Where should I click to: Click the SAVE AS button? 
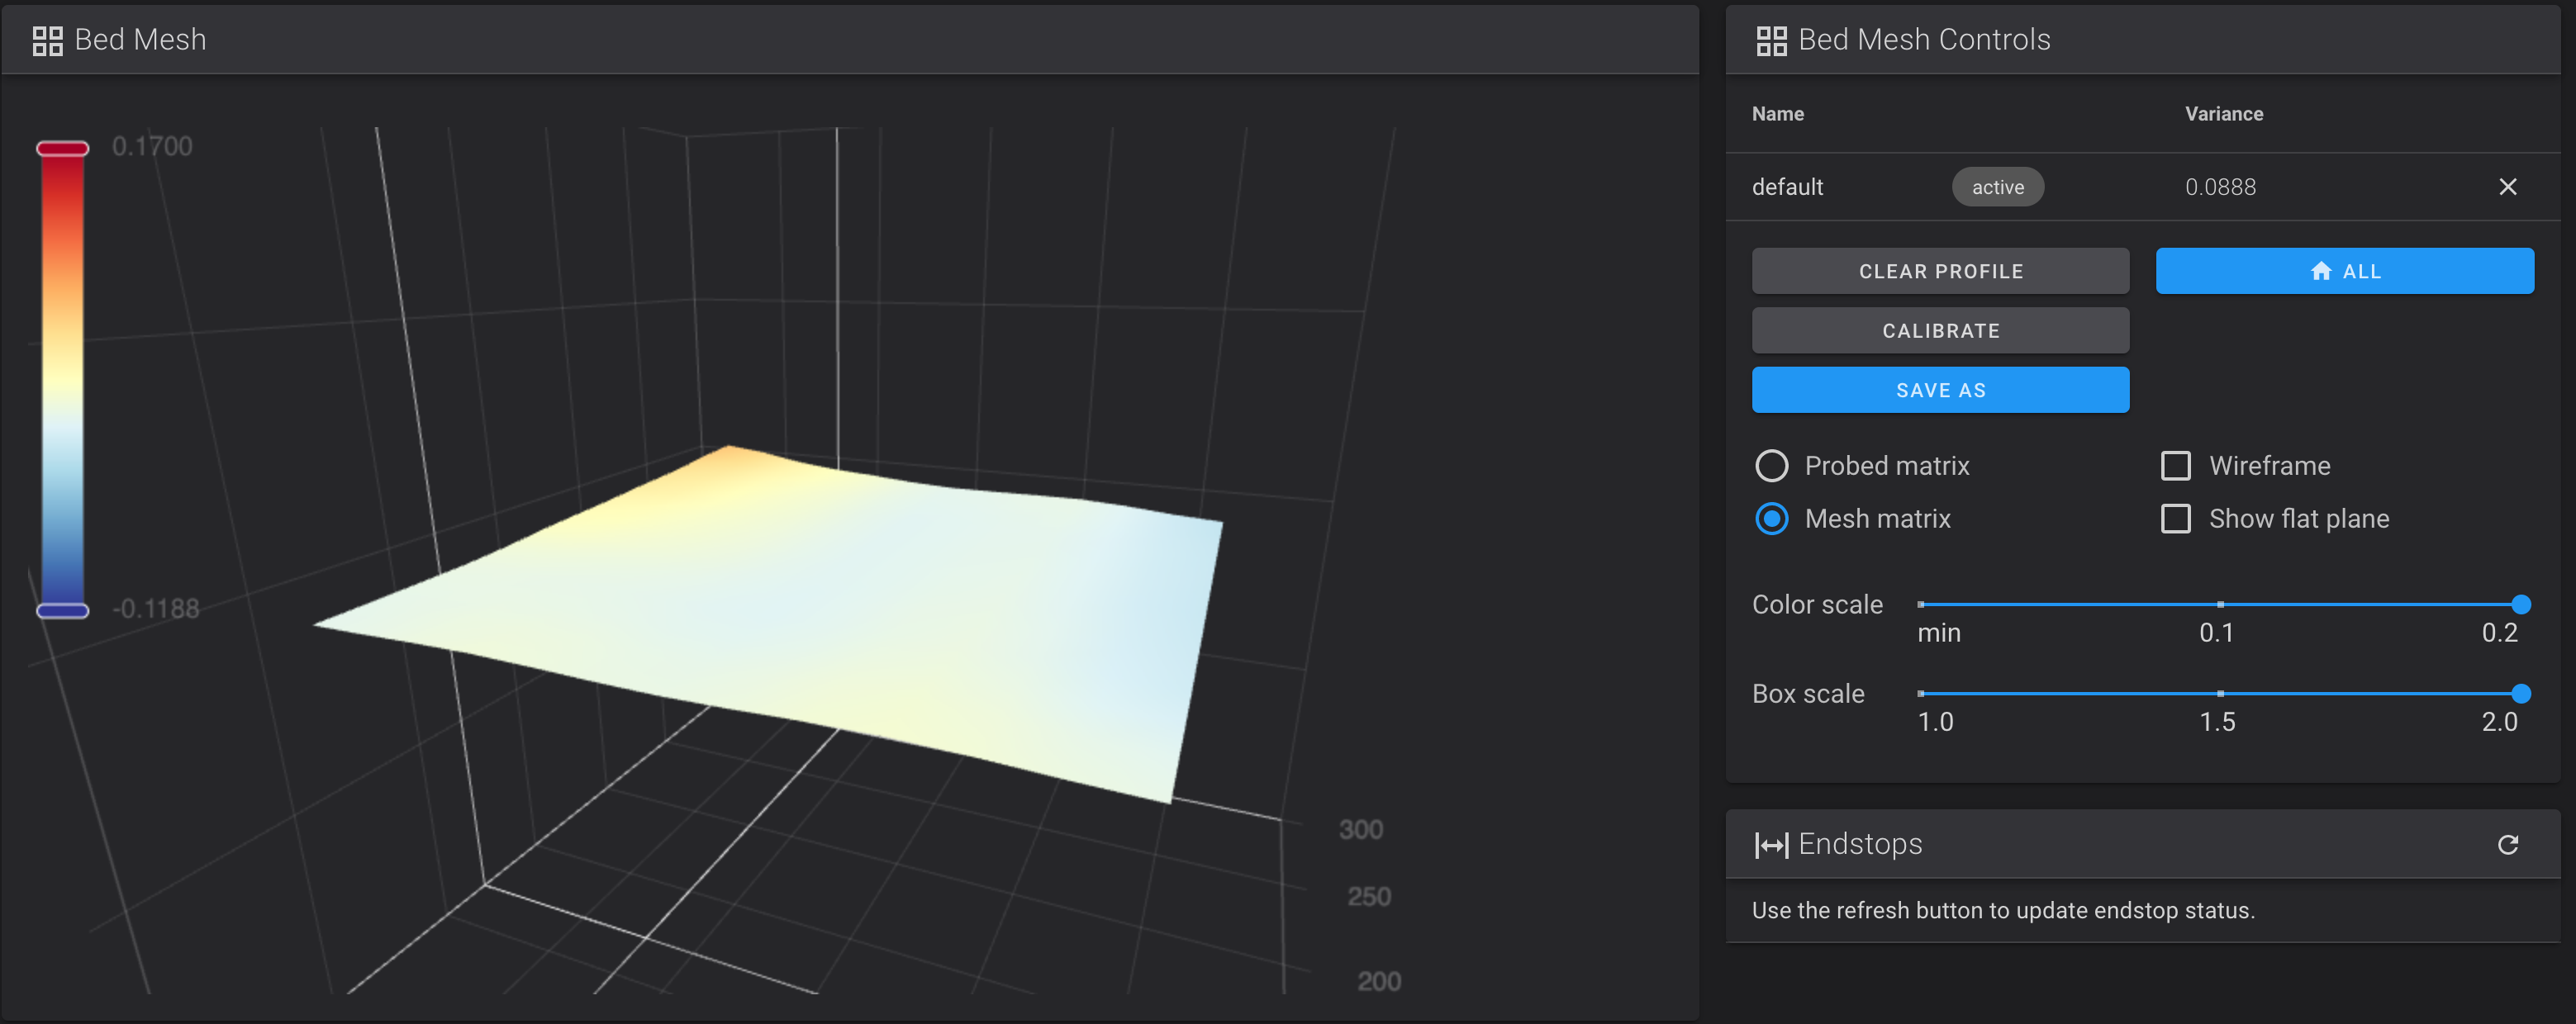pos(1940,390)
